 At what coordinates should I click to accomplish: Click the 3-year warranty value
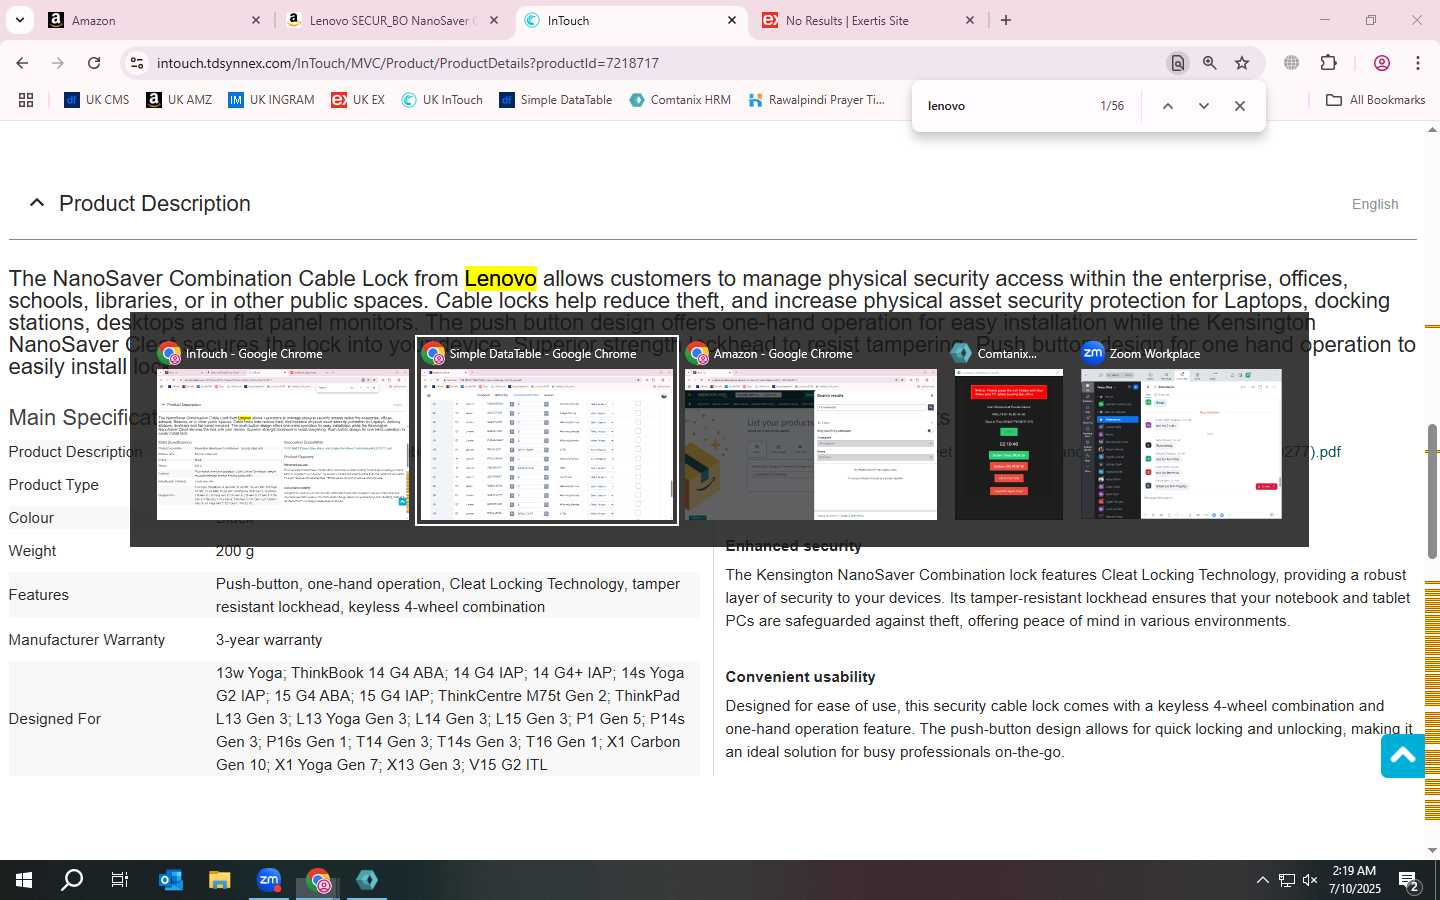[269, 640]
